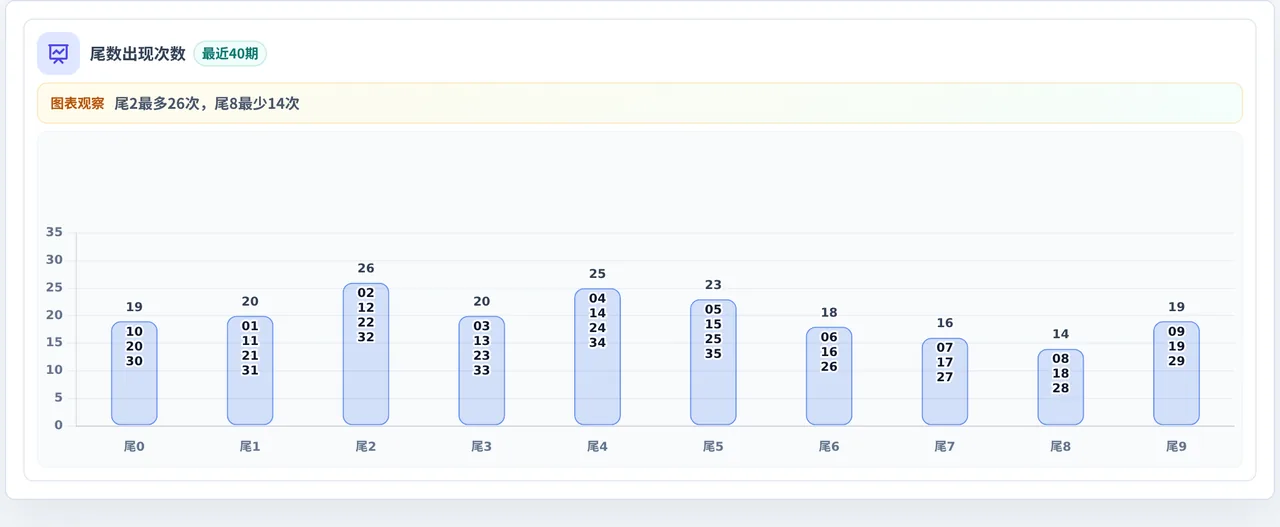Click the 尾8 x-axis label
The image size is (1280, 527).
click(x=1061, y=447)
